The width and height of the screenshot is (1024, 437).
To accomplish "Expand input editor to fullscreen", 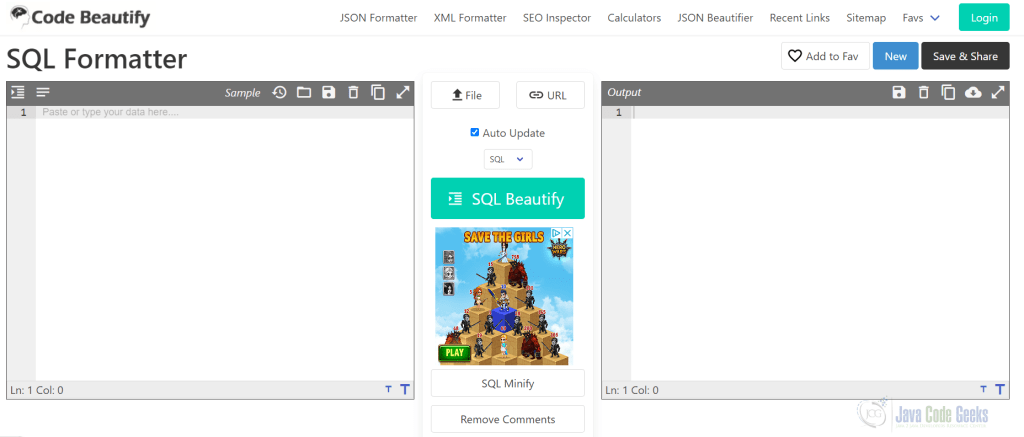I will coord(403,93).
